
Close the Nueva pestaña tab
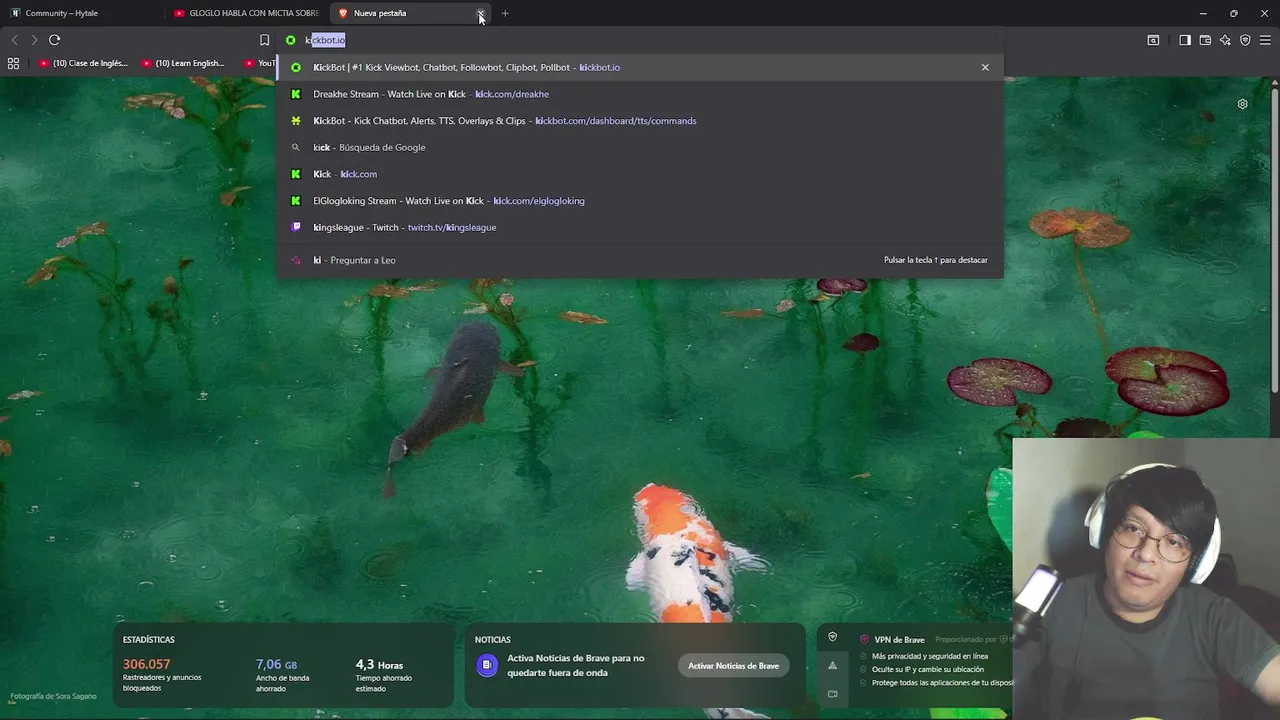point(480,13)
